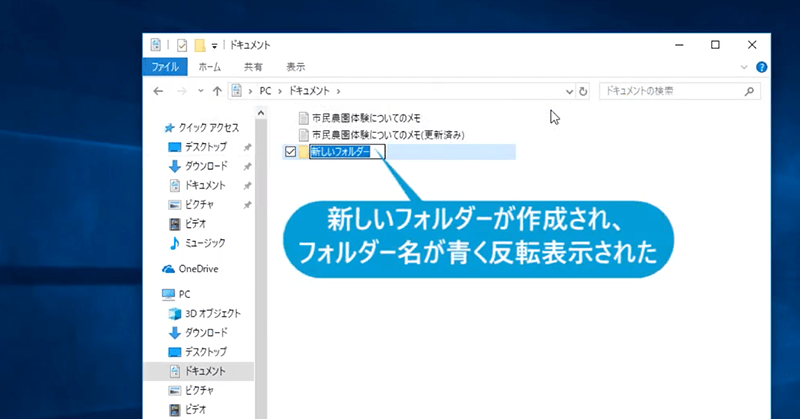Click the up arrow of the navigation scrollbar
This screenshot has width=800, height=419.
click(261, 113)
